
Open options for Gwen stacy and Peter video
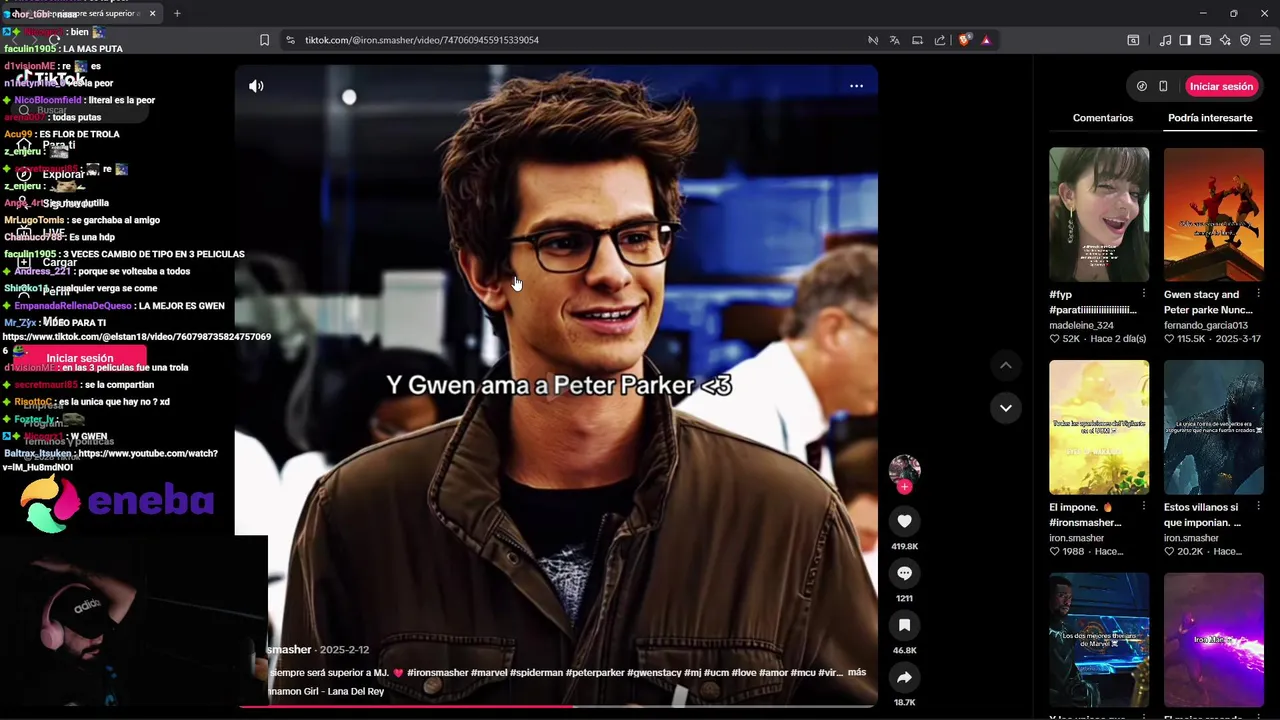click(x=1258, y=294)
